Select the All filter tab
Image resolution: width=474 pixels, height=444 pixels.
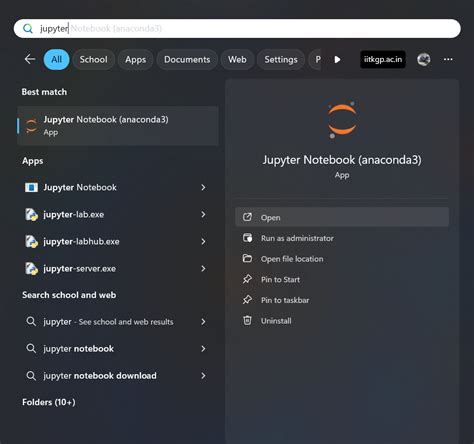coord(56,59)
